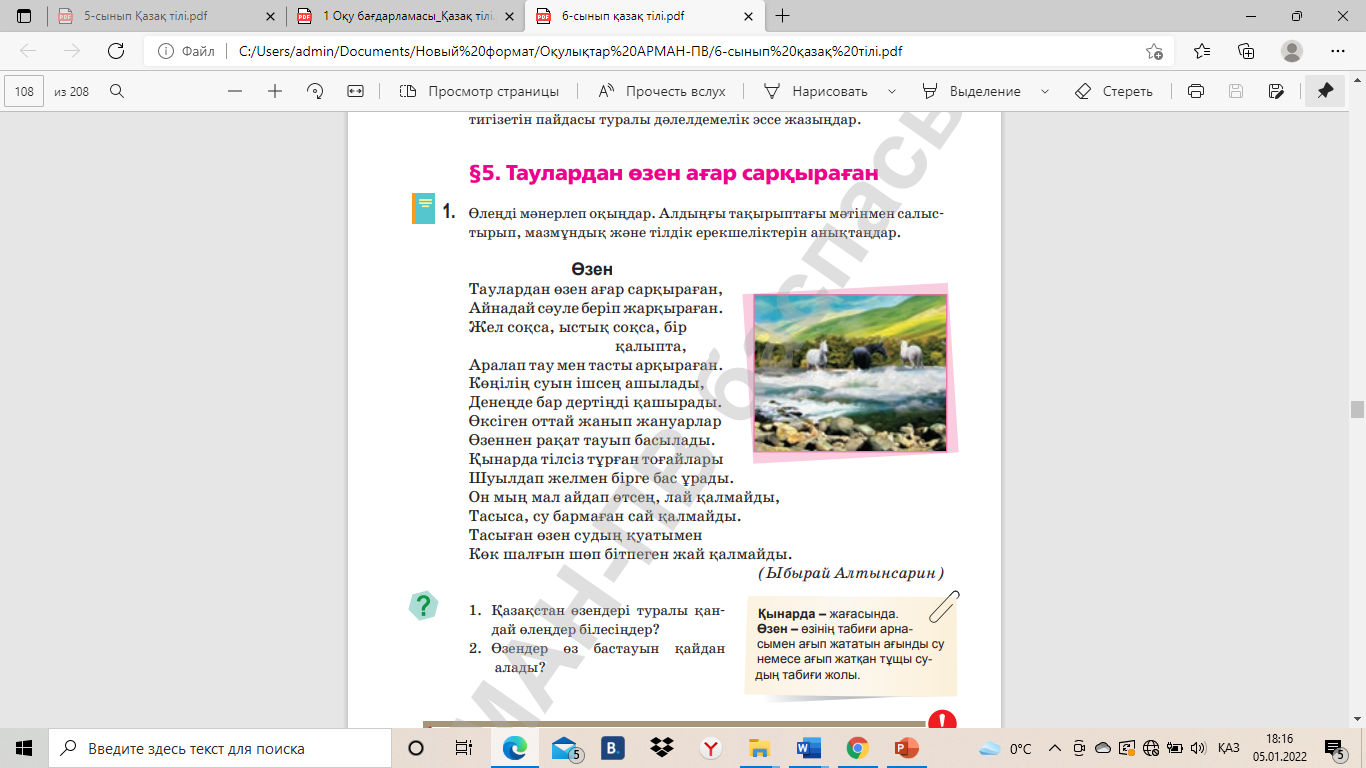Open File Explorer on taskbar
1366x768 pixels.
(x=759, y=748)
